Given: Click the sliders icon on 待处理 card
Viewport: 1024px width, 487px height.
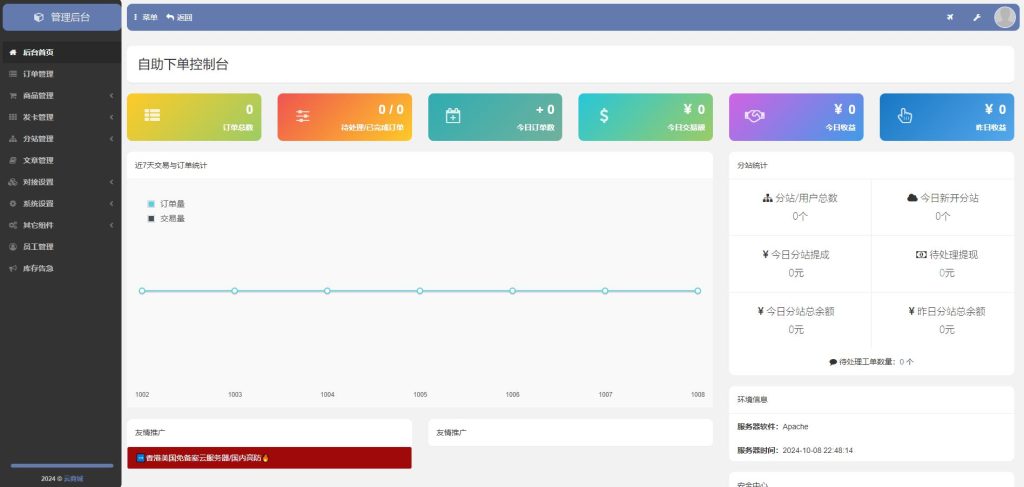Looking at the screenshot, I should click(x=303, y=115).
